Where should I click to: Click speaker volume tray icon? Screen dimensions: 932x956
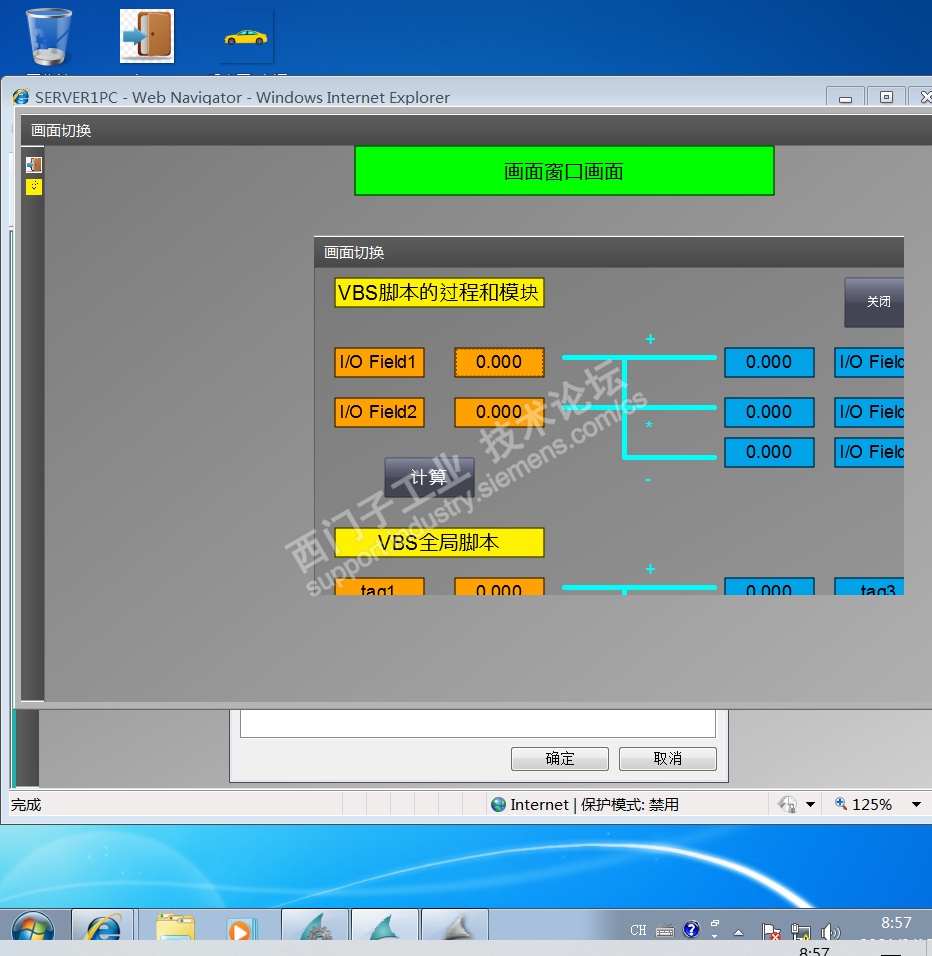point(830,932)
